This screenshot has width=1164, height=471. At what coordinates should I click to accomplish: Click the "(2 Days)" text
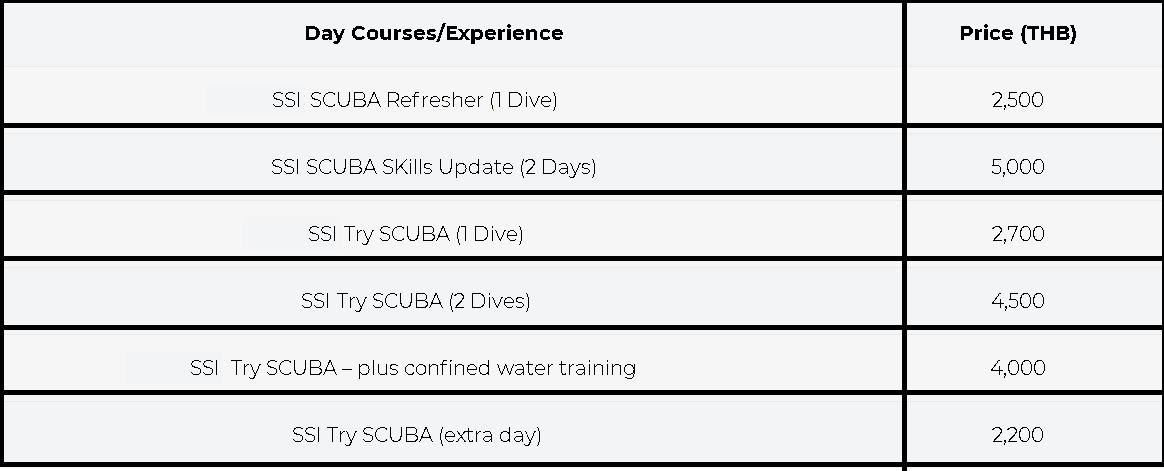click(x=557, y=167)
